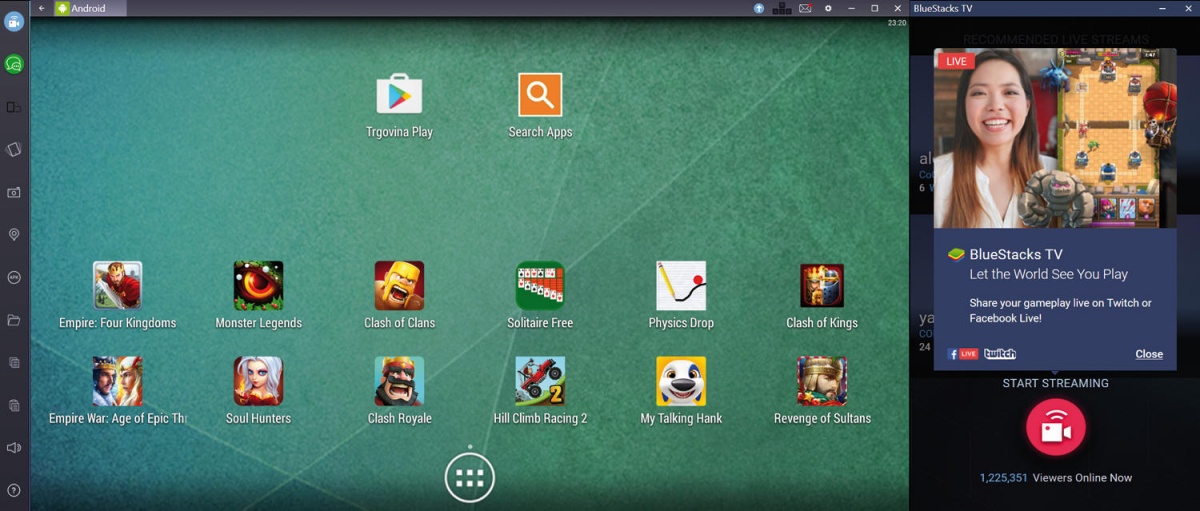Click the back arrow in title bar
Image resolution: width=1200 pixels, height=511 pixels.
[41, 8]
